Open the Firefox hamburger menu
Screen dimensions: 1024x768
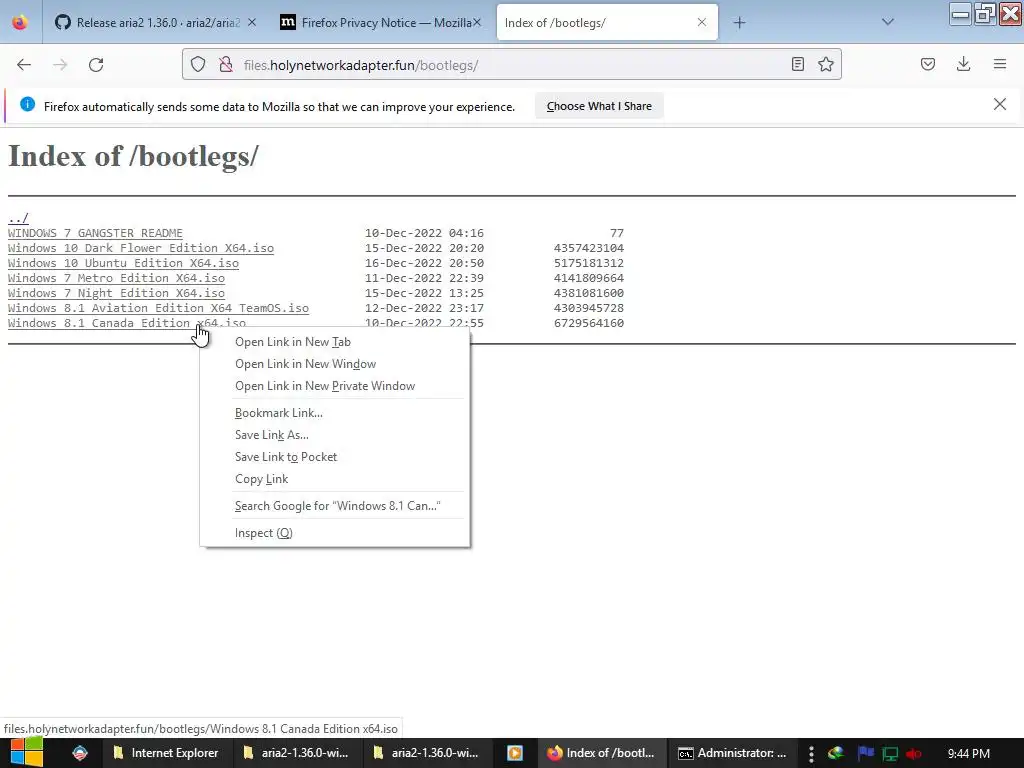(1000, 64)
